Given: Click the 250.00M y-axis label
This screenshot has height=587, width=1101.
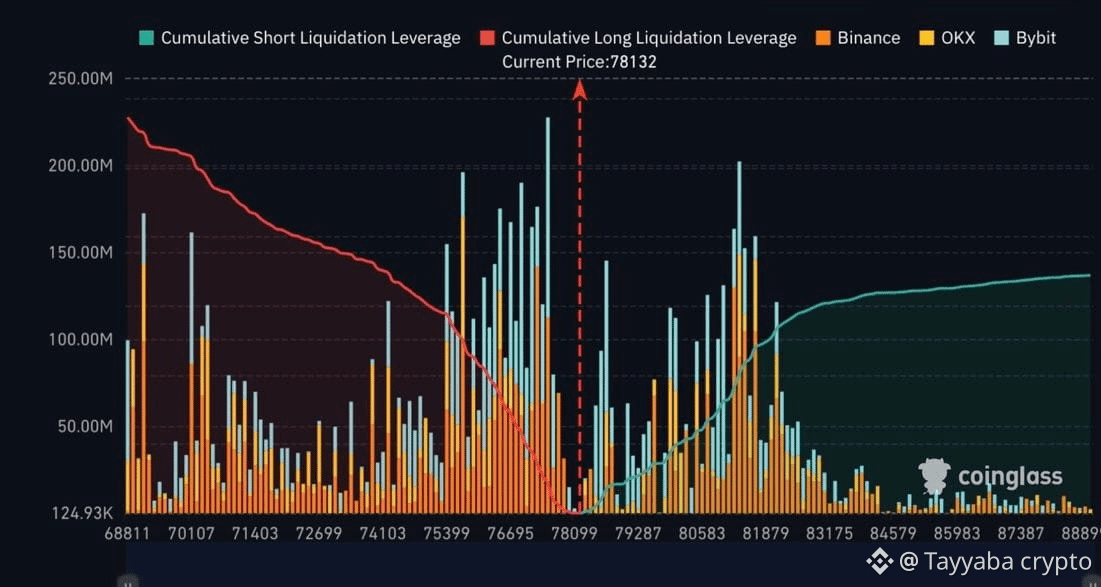Looking at the screenshot, I should pyautogui.click(x=81, y=79).
